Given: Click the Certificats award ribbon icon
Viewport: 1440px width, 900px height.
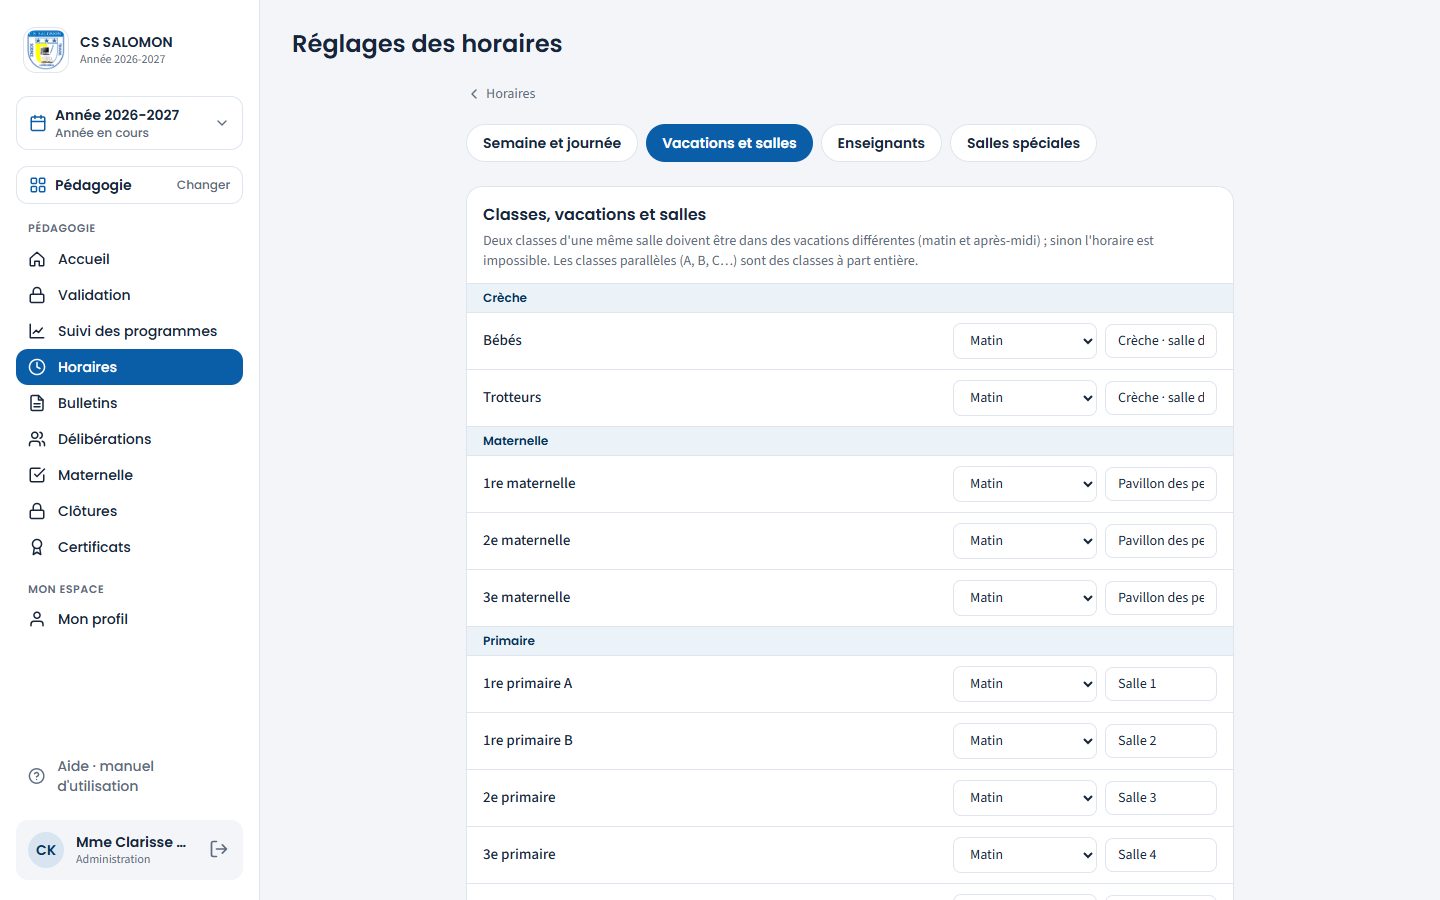Looking at the screenshot, I should pyautogui.click(x=37, y=547).
